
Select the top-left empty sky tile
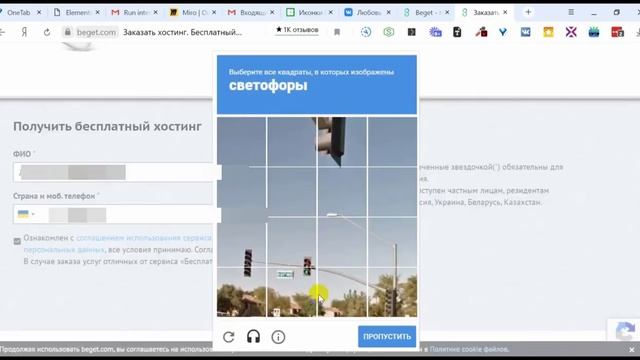pos(242,142)
